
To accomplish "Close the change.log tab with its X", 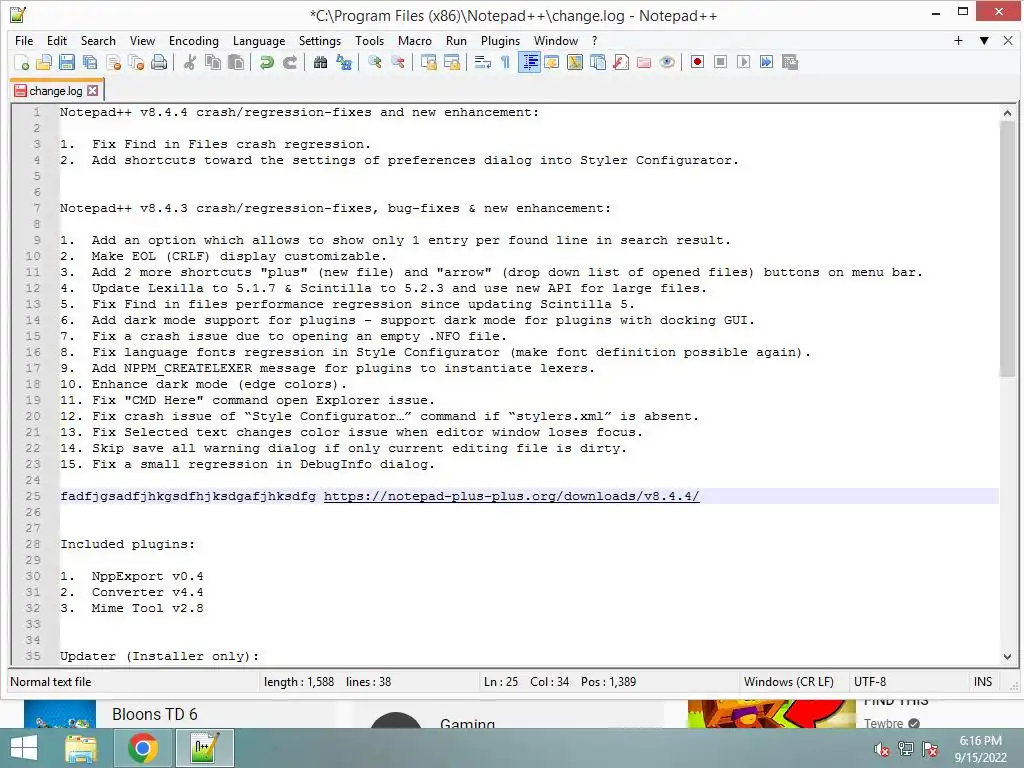I will (x=93, y=91).
